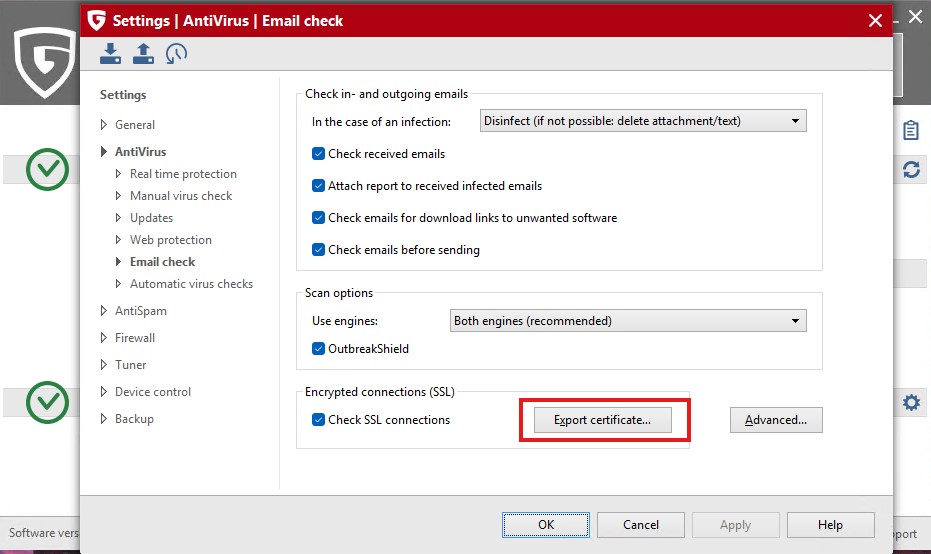931x554 pixels.
Task: Click the clipboard log icon in background window
Action: tap(911, 130)
